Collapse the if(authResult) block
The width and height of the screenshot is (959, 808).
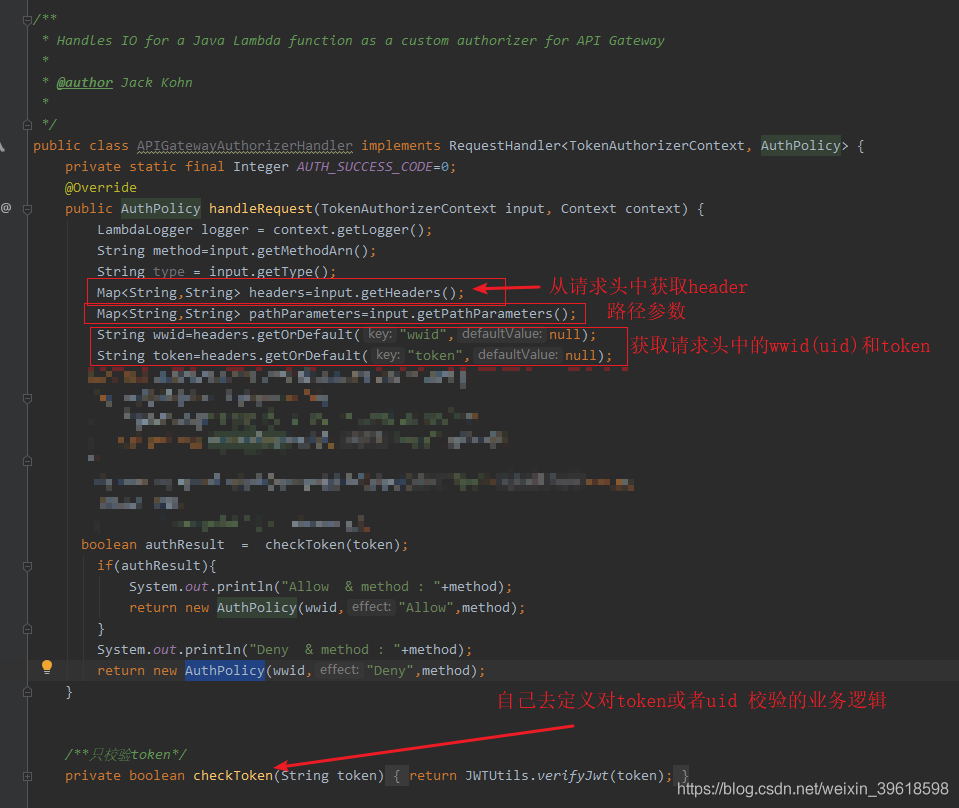(27, 566)
